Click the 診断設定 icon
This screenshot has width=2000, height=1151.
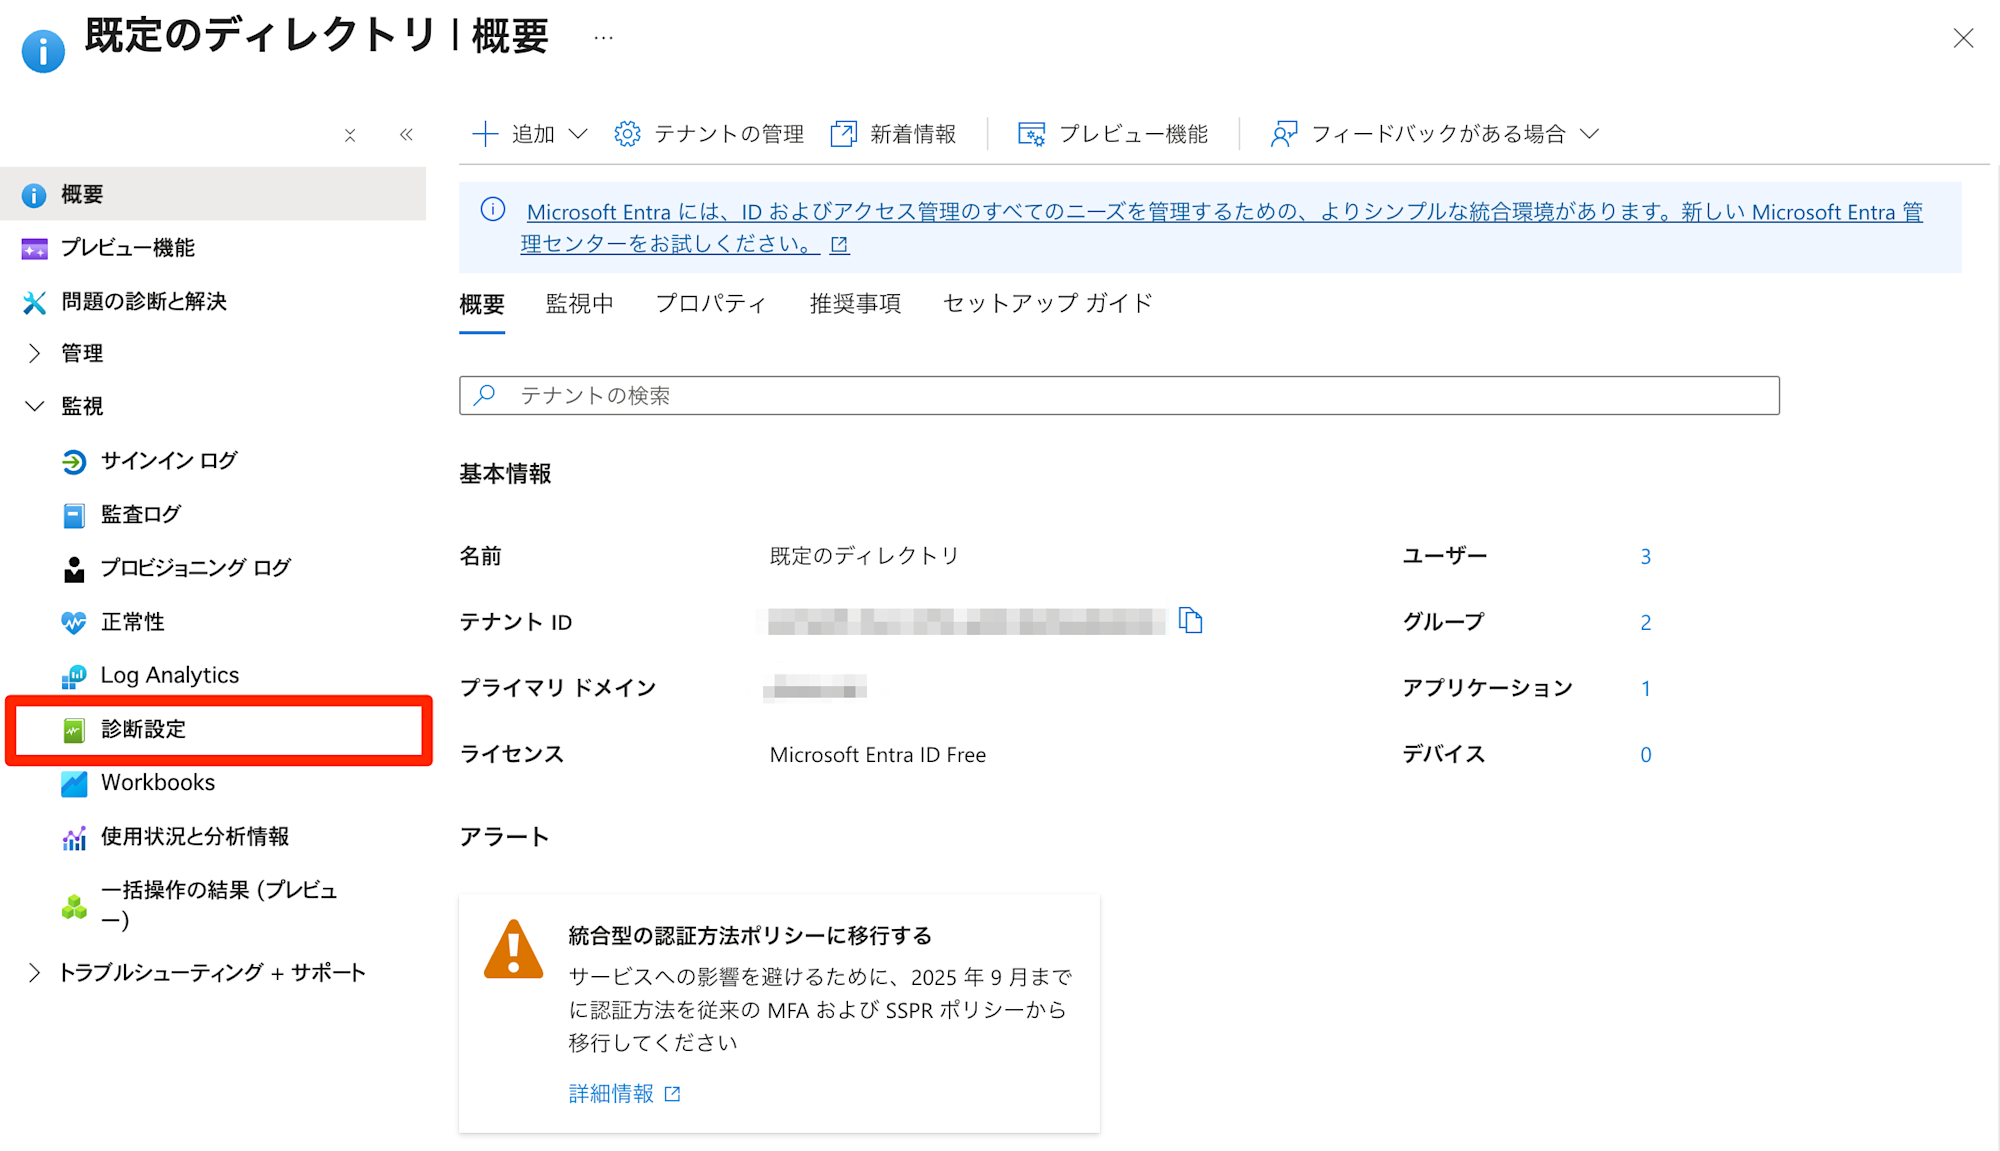(x=74, y=730)
